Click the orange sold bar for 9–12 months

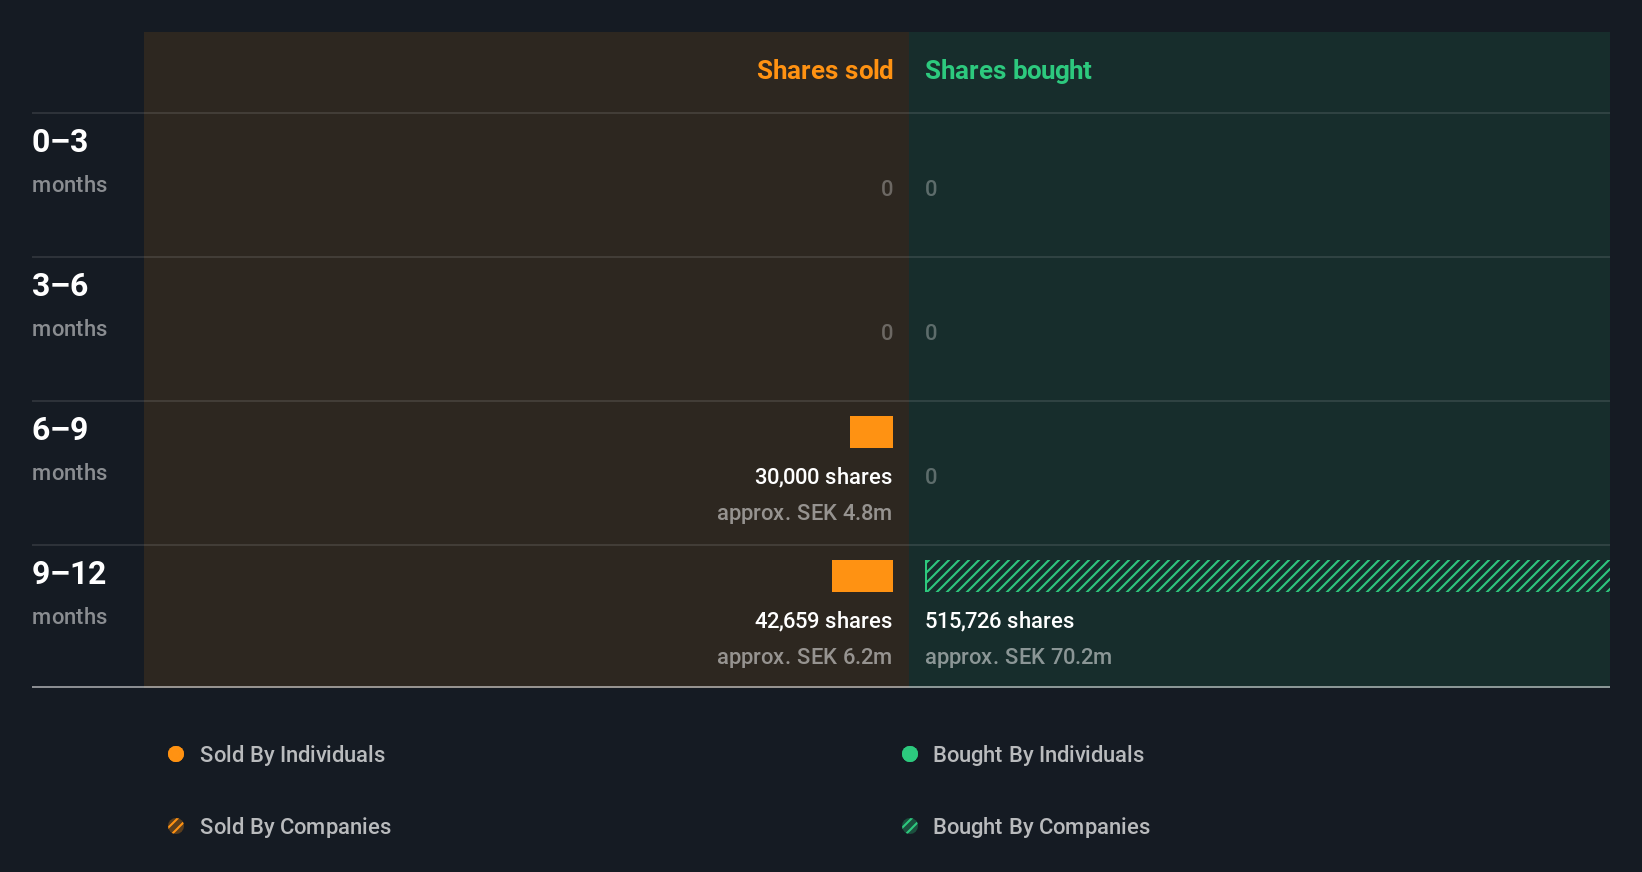click(862, 576)
